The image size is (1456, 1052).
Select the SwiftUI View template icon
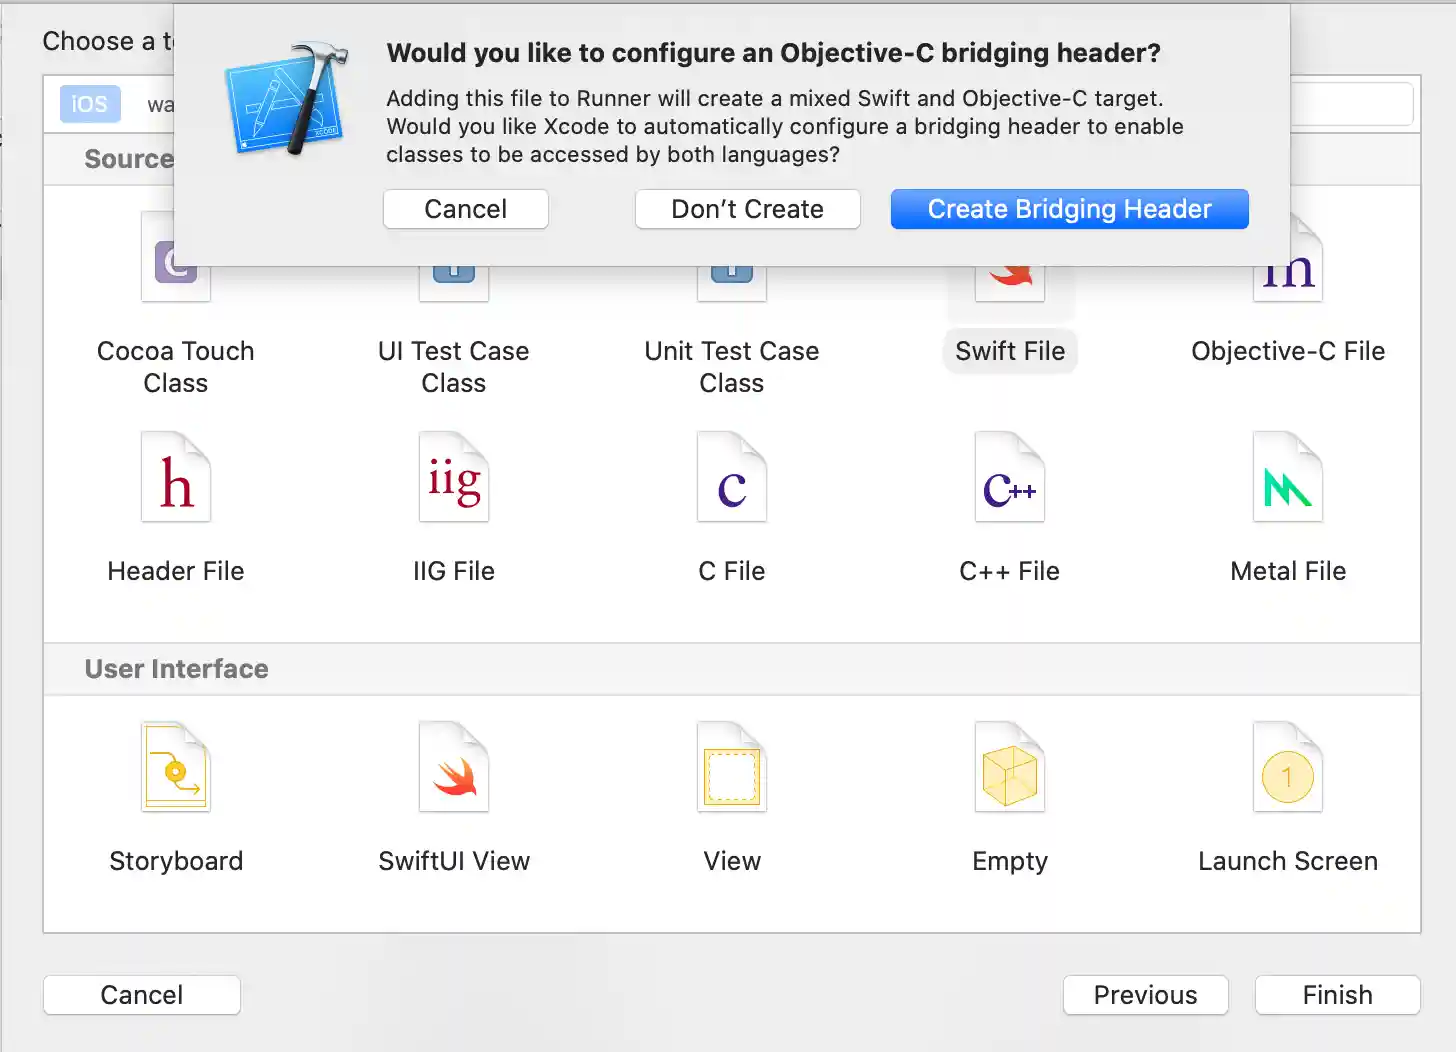point(454,768)
